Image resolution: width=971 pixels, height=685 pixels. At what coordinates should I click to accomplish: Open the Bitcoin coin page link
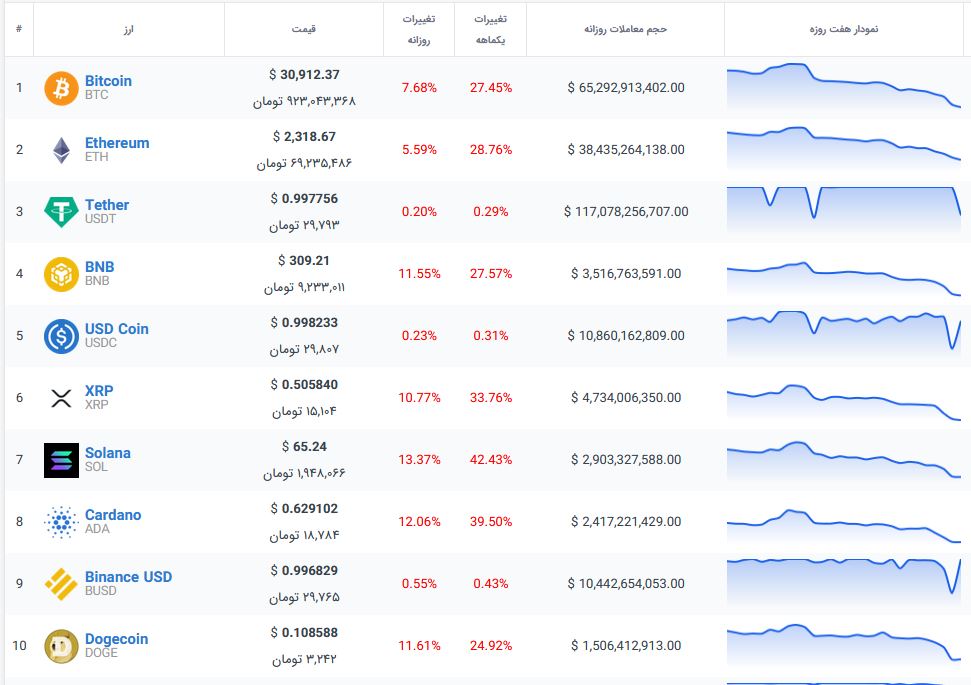tap(108, 81)
